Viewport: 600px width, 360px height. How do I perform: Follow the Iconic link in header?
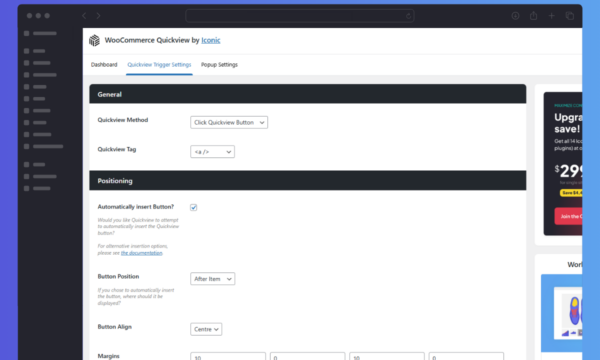click(x=211, y=40)
